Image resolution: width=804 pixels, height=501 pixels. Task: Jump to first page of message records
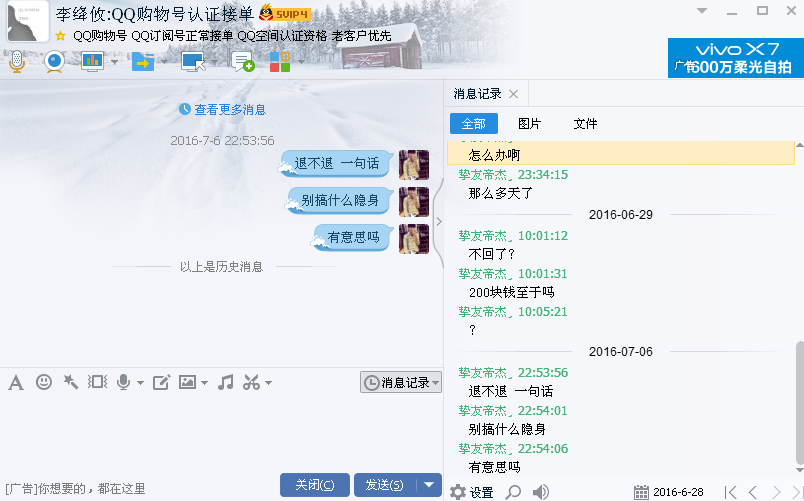[731, 492]
